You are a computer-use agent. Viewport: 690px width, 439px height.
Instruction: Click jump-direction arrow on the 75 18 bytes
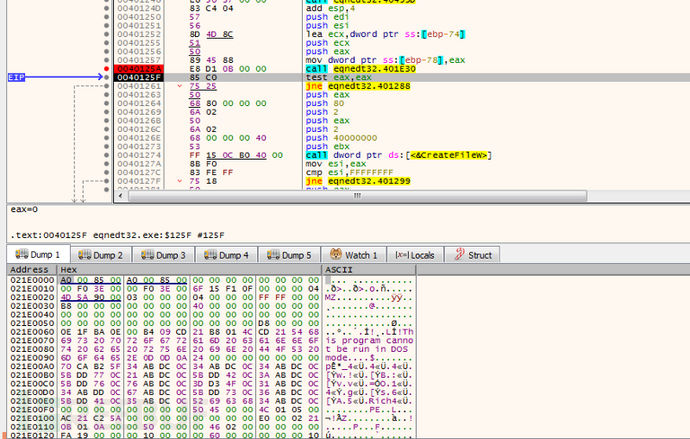[180, 181]
